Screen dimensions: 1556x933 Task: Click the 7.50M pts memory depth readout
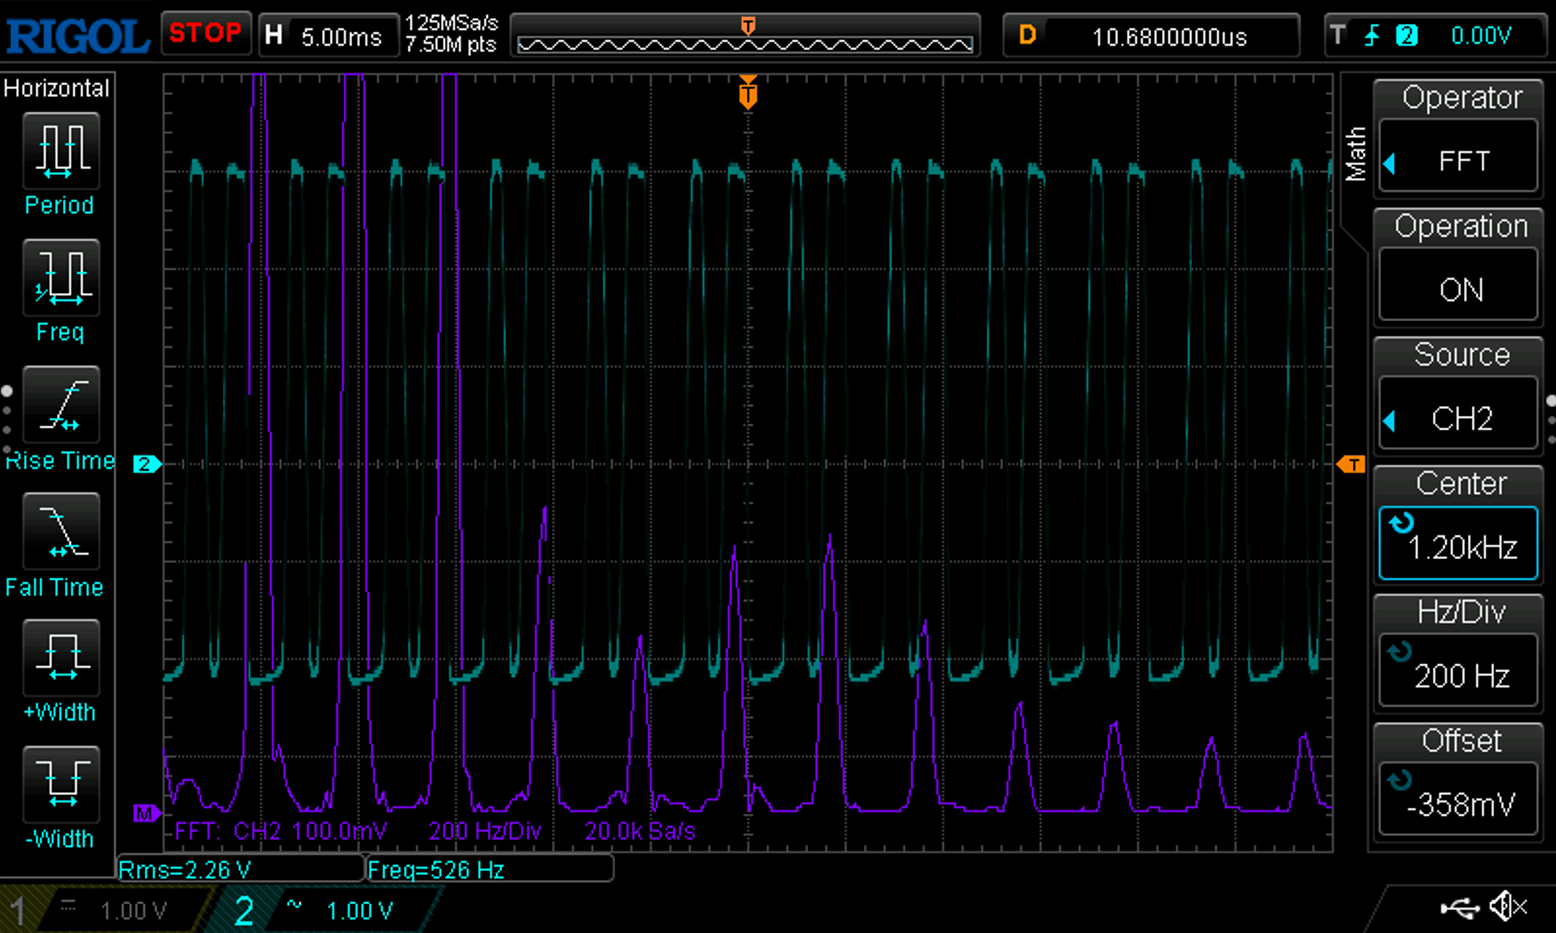(451, 45)
